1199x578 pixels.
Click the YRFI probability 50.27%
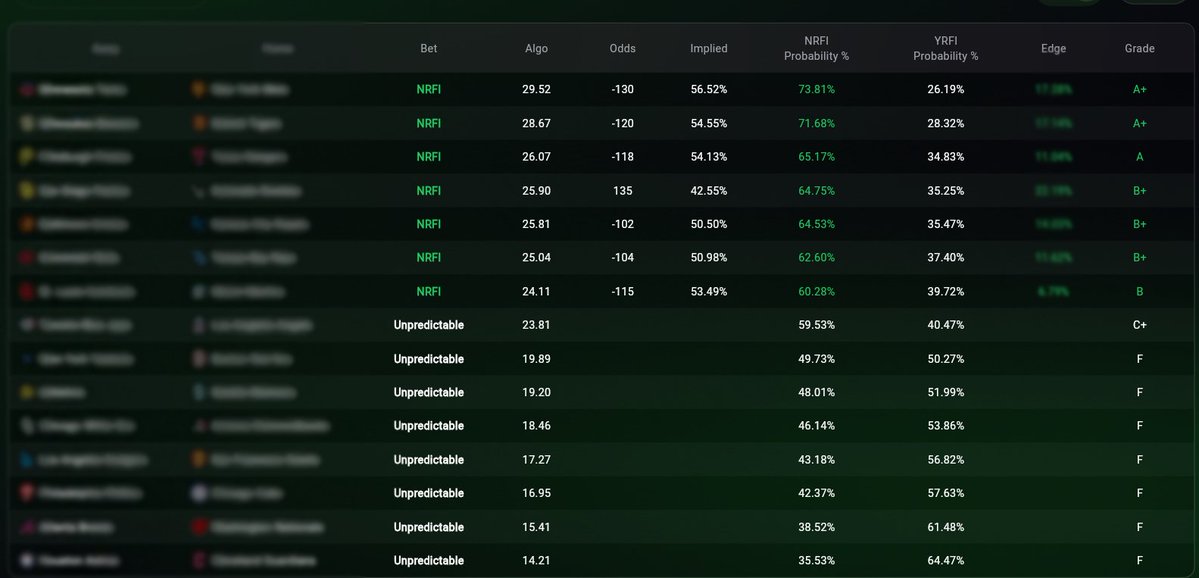(945, 359)
